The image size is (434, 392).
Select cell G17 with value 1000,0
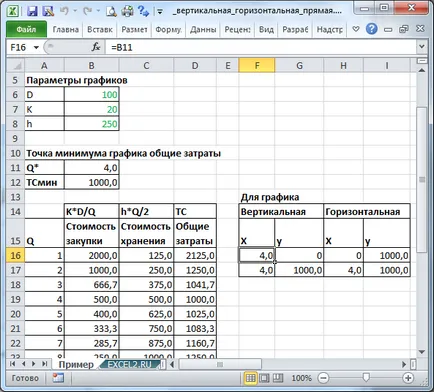299,270
